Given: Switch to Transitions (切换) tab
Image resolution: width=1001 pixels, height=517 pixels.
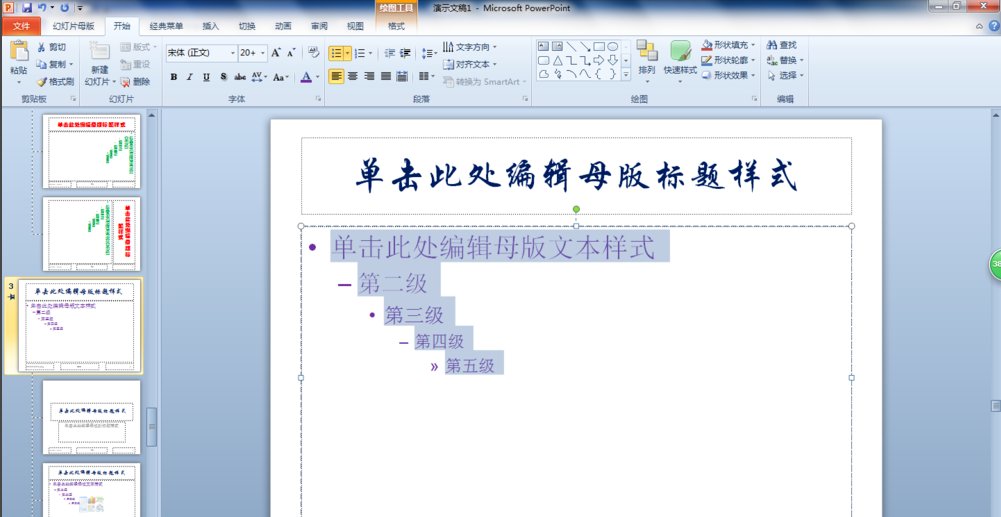Looking at the screenshot, I should 247,26.
